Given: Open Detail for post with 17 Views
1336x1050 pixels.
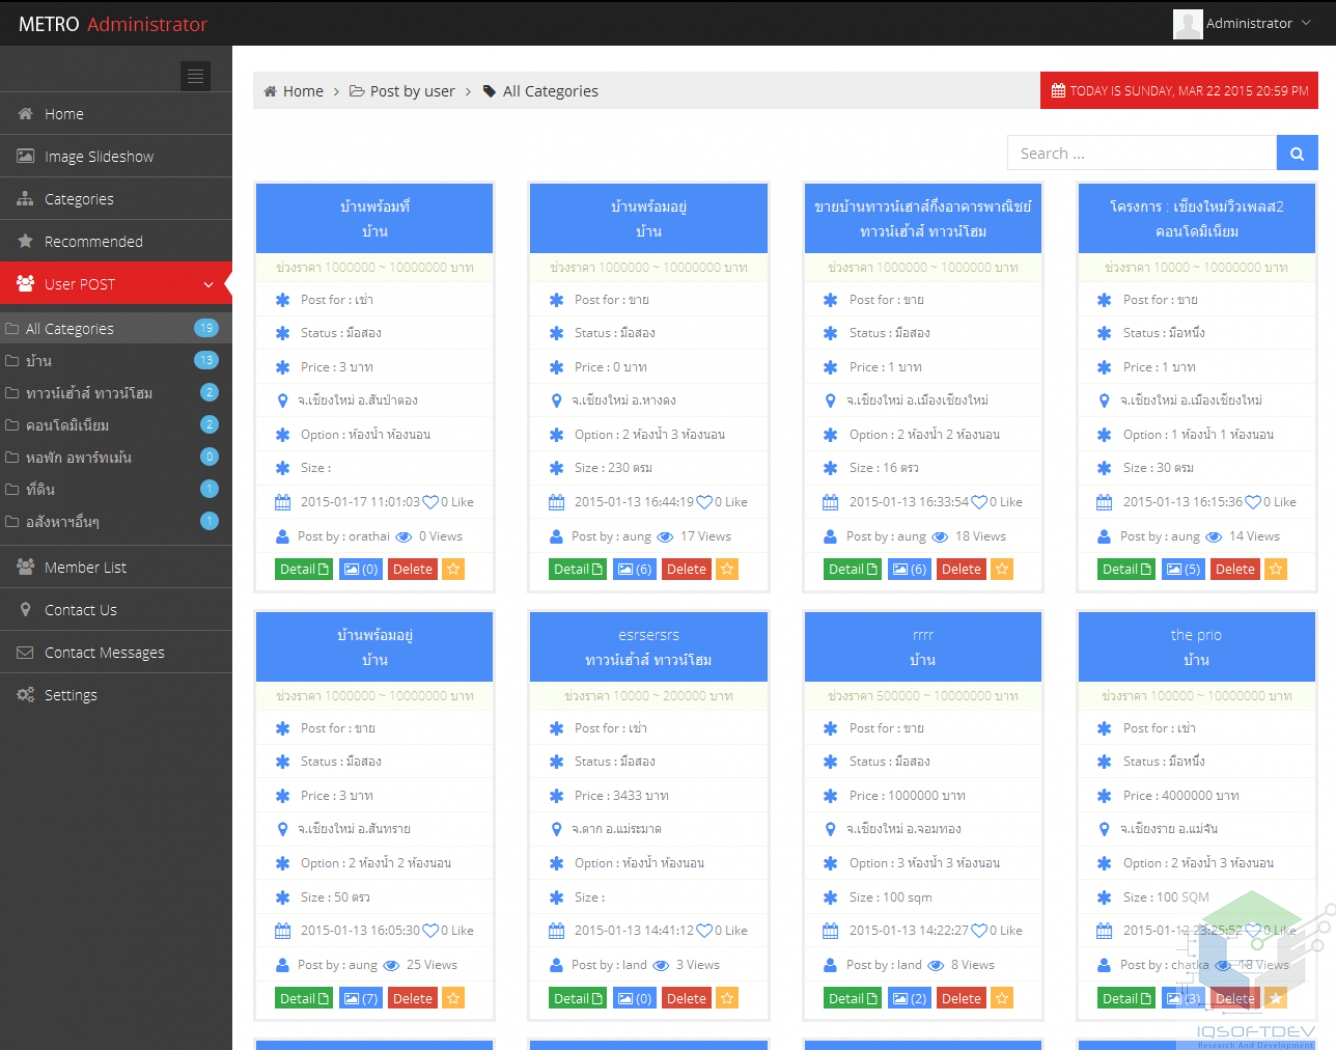Looking at the screenshot, I should click(x=578, y=569).
